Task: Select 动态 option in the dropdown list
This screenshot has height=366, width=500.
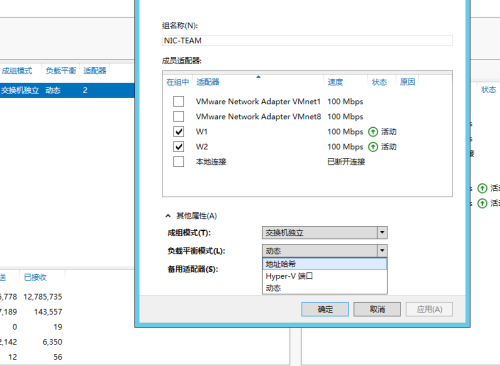Action: (x=325, y=288)
